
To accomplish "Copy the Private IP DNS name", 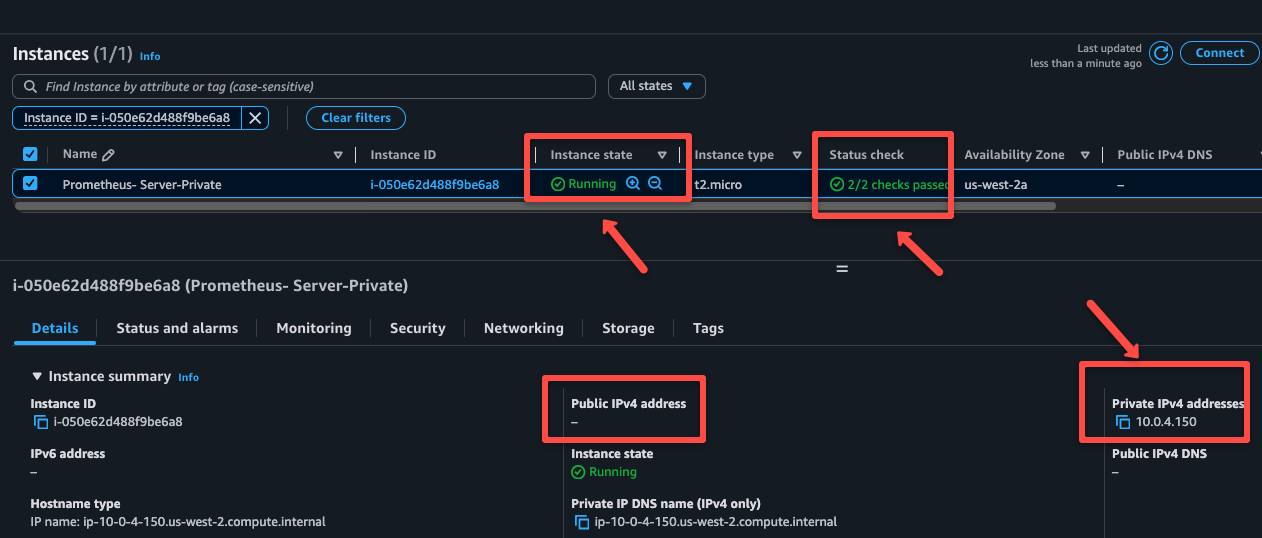I will tap(582, 522).
